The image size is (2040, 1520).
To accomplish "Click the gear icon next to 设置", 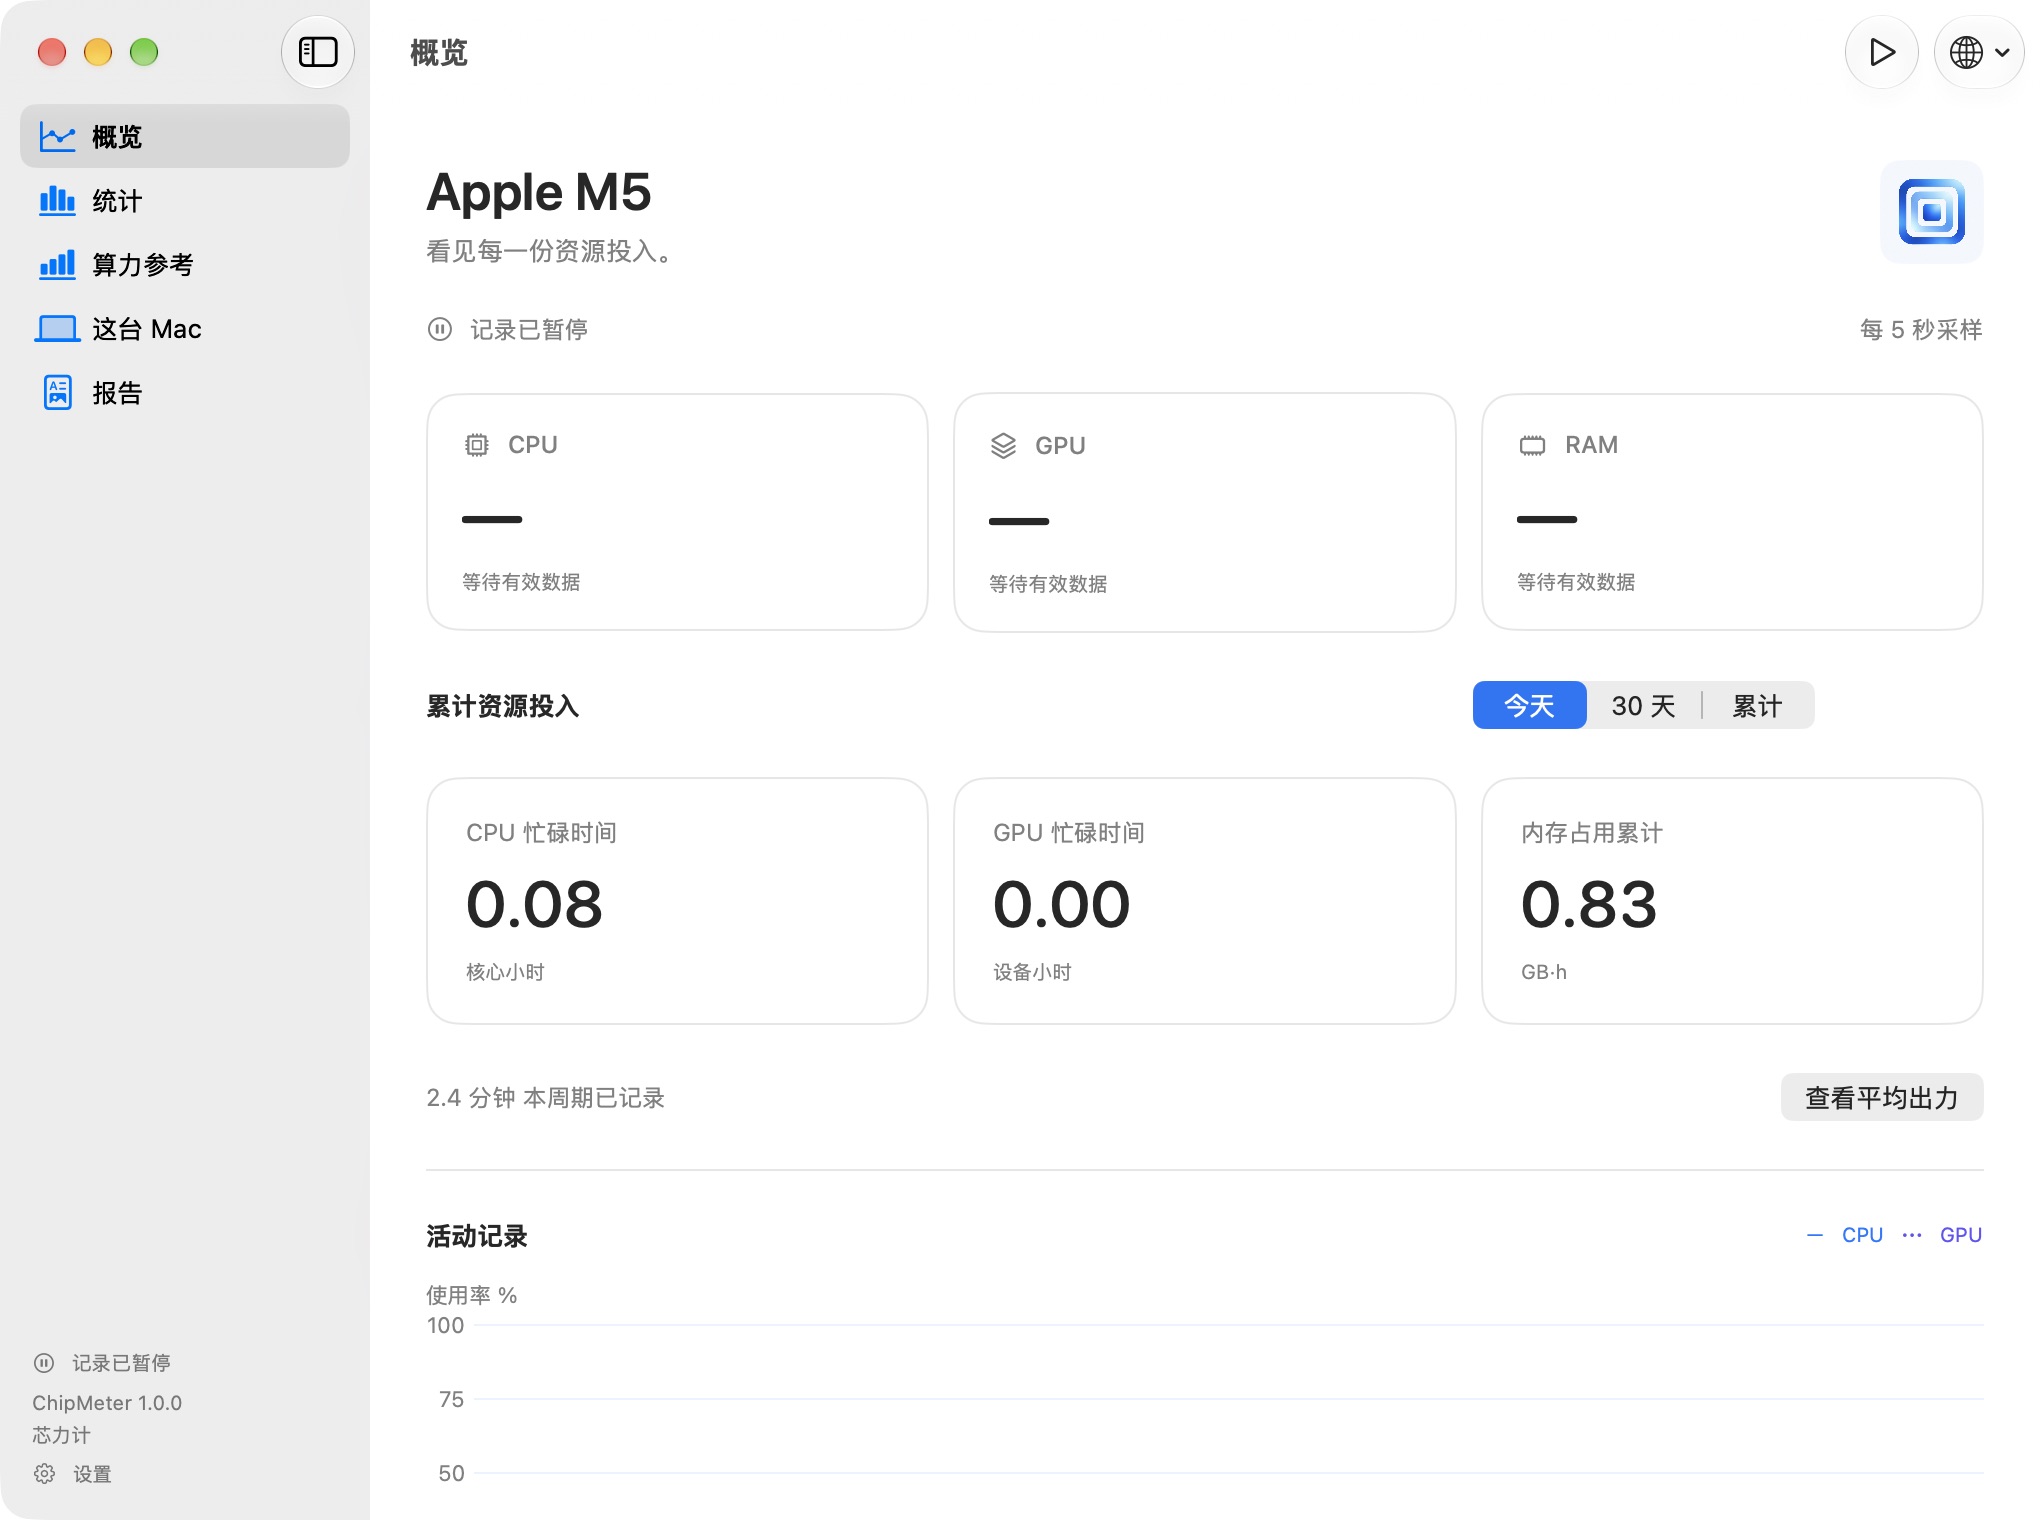I will pos(45,1474).
